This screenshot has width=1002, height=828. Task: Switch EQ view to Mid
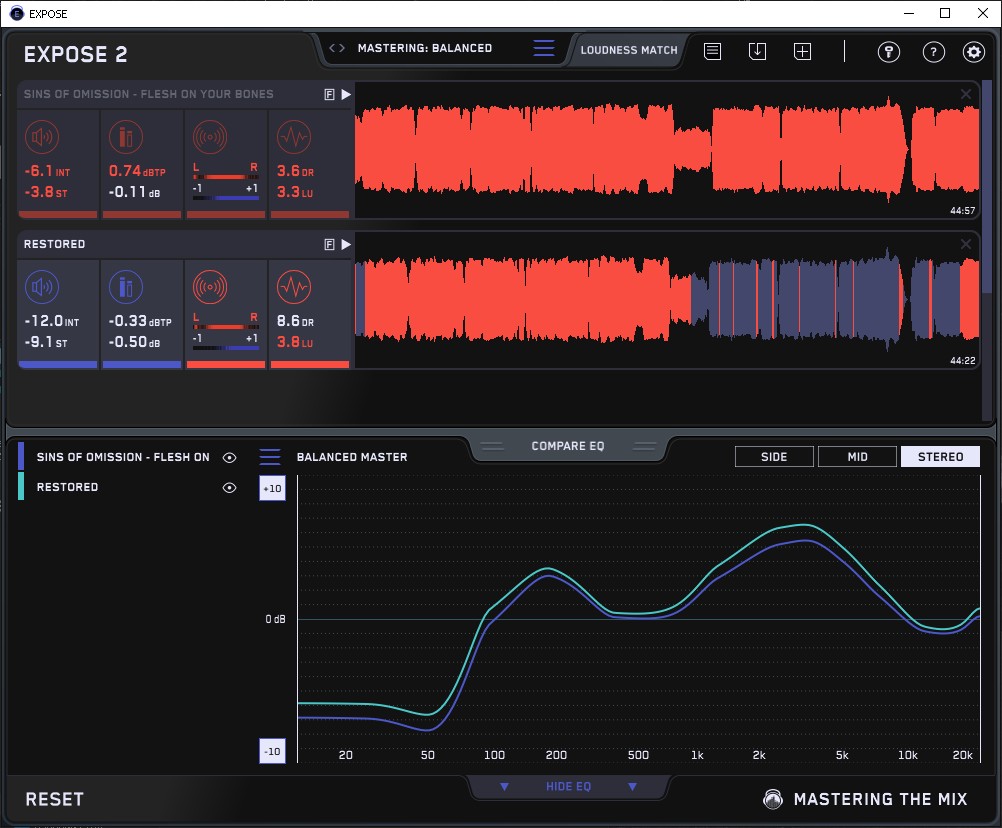coord(858,457)
